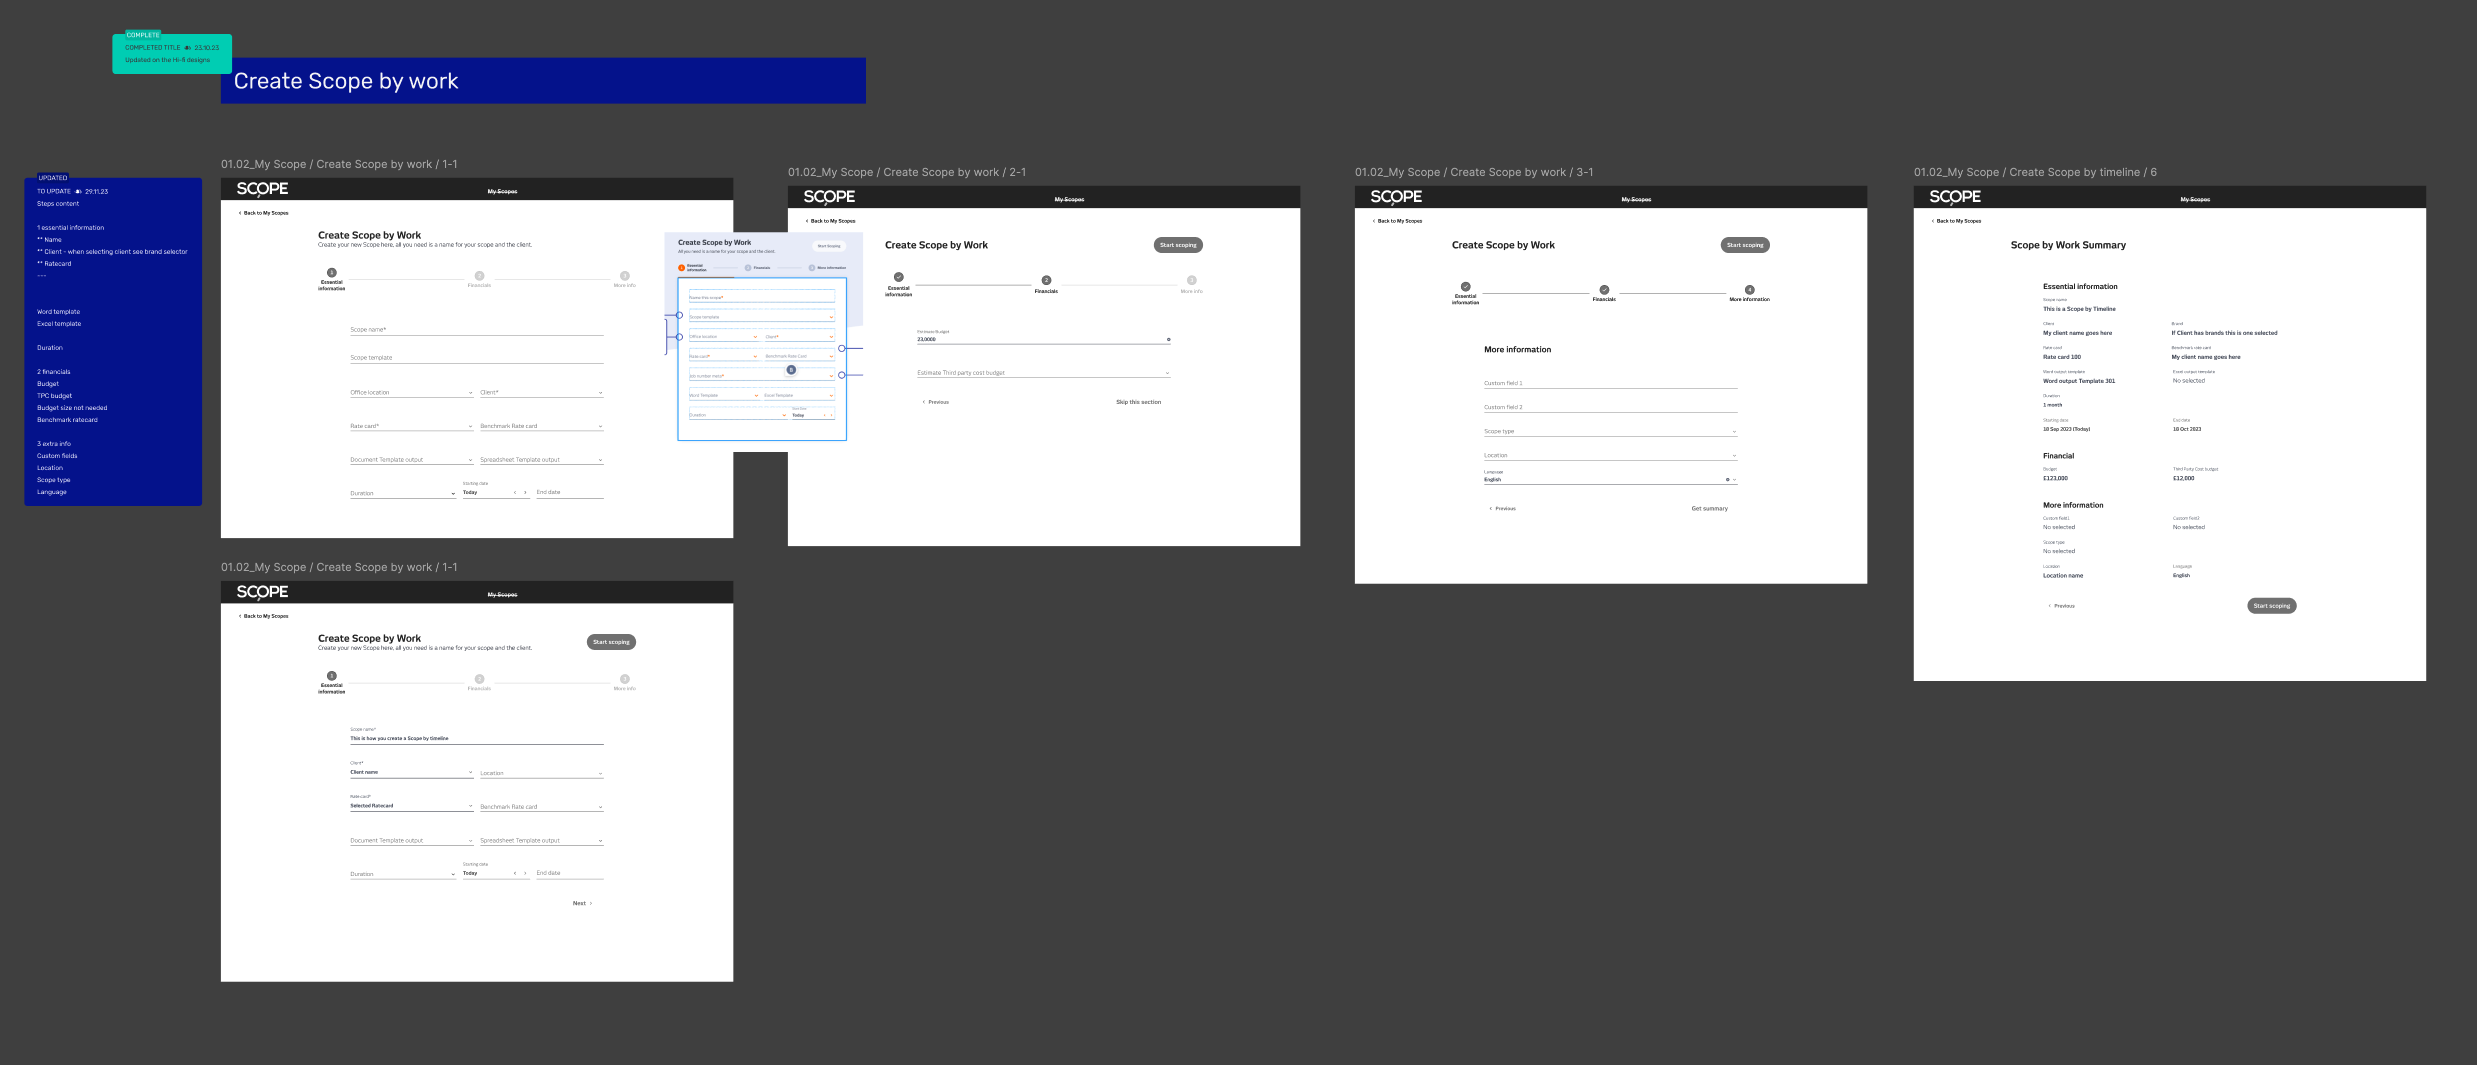Click the round avatar badge in the blue overlay mockup
The height and width of the screenshot is (1065, 2477).
click(x=791, y=370)
